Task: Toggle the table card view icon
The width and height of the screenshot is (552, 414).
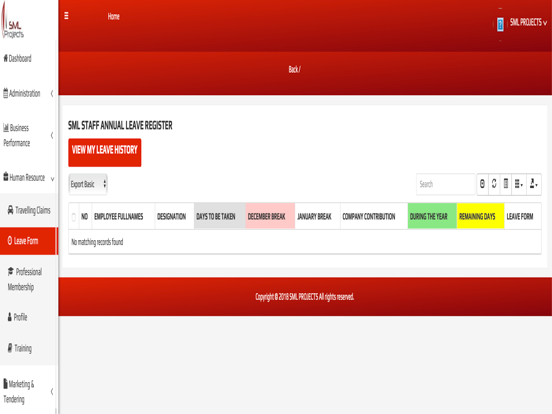Action: pyautogui.click(x=506, y=184)
